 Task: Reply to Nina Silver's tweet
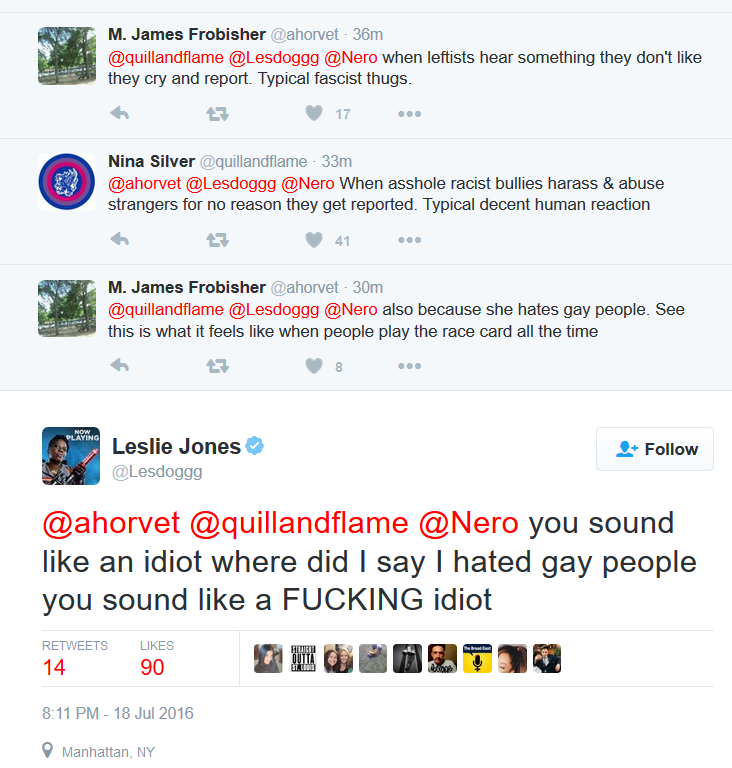tap(120, 240)
